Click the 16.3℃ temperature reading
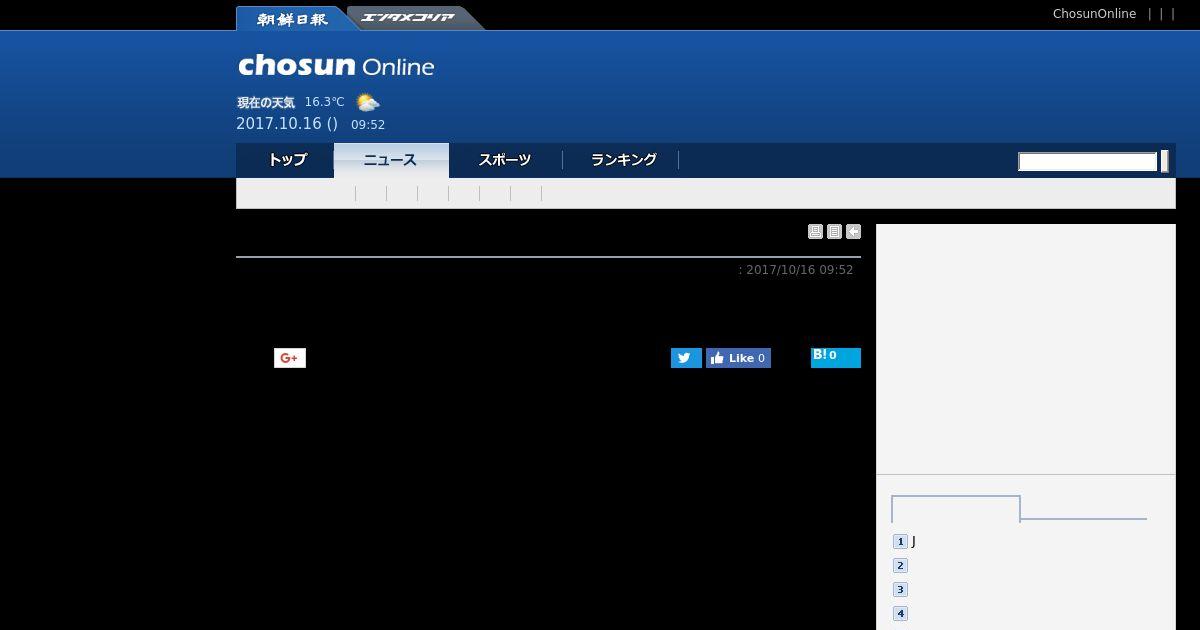This screenshot has height=630, width=1200. point(324,102)
